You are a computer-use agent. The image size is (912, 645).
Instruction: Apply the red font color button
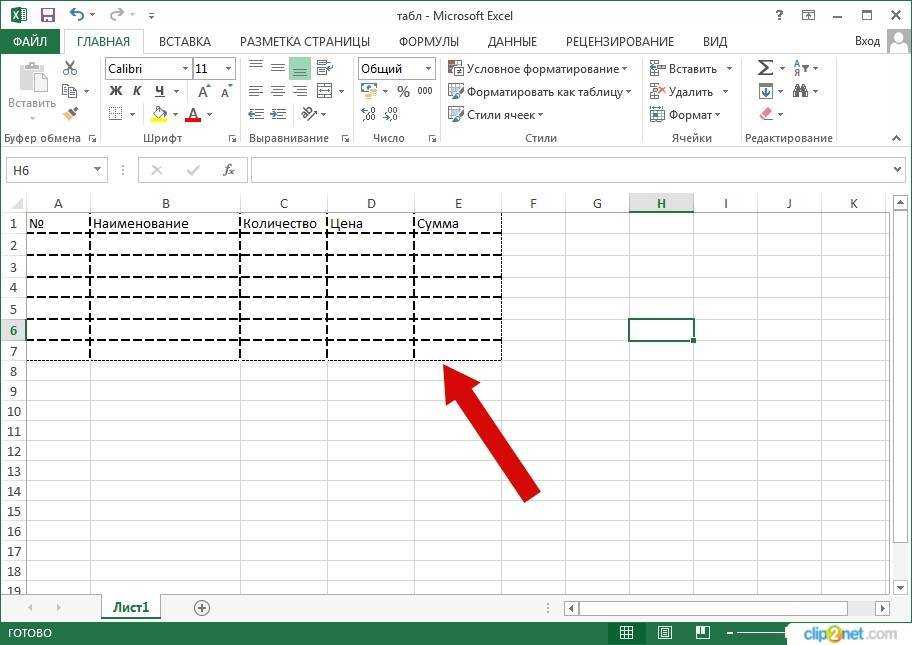coord(193,114)
